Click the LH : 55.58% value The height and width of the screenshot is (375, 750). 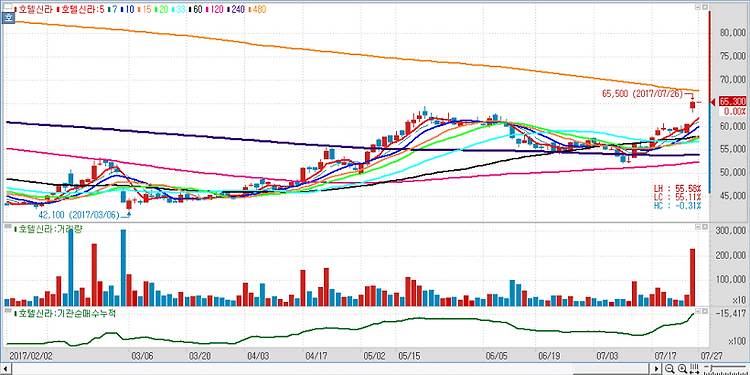point(677,188)
